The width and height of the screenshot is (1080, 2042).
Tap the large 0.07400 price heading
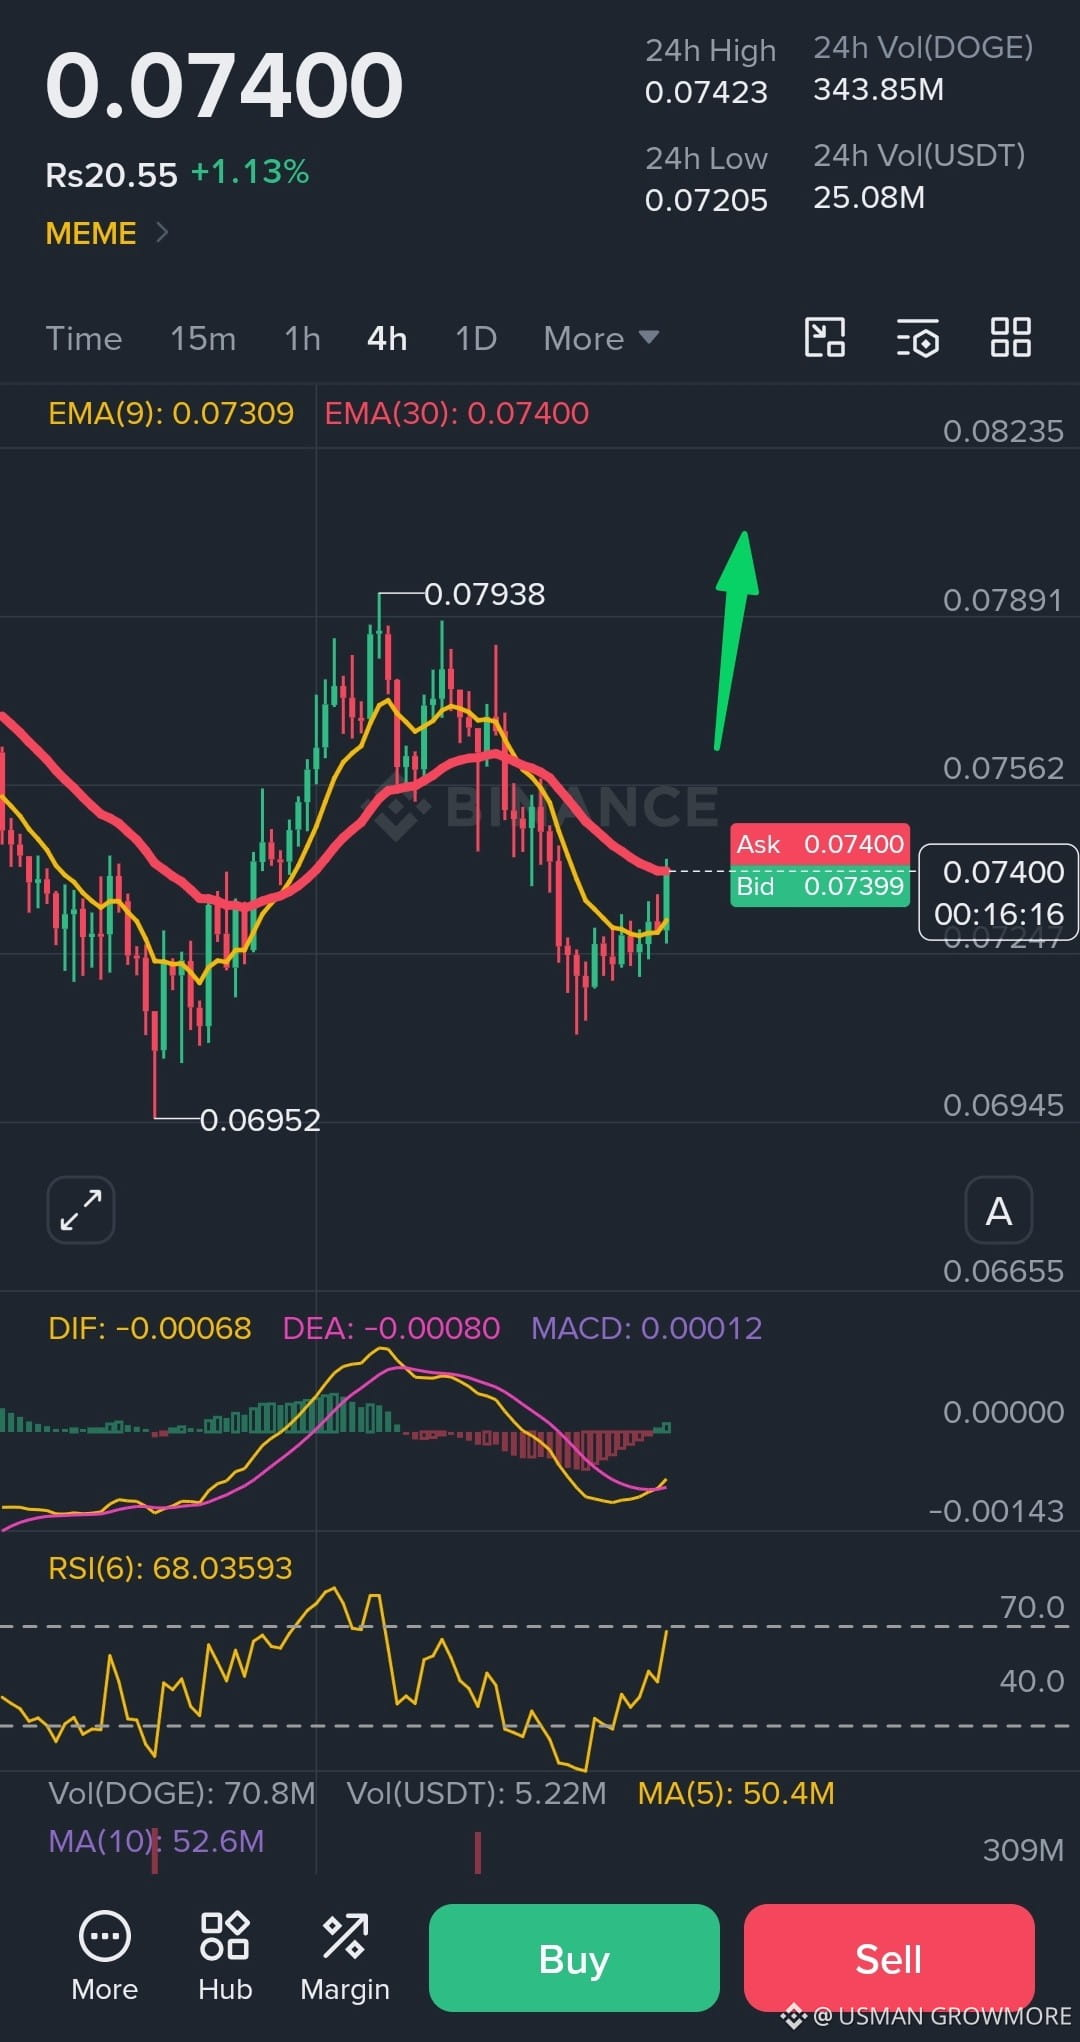pos(224,85)
